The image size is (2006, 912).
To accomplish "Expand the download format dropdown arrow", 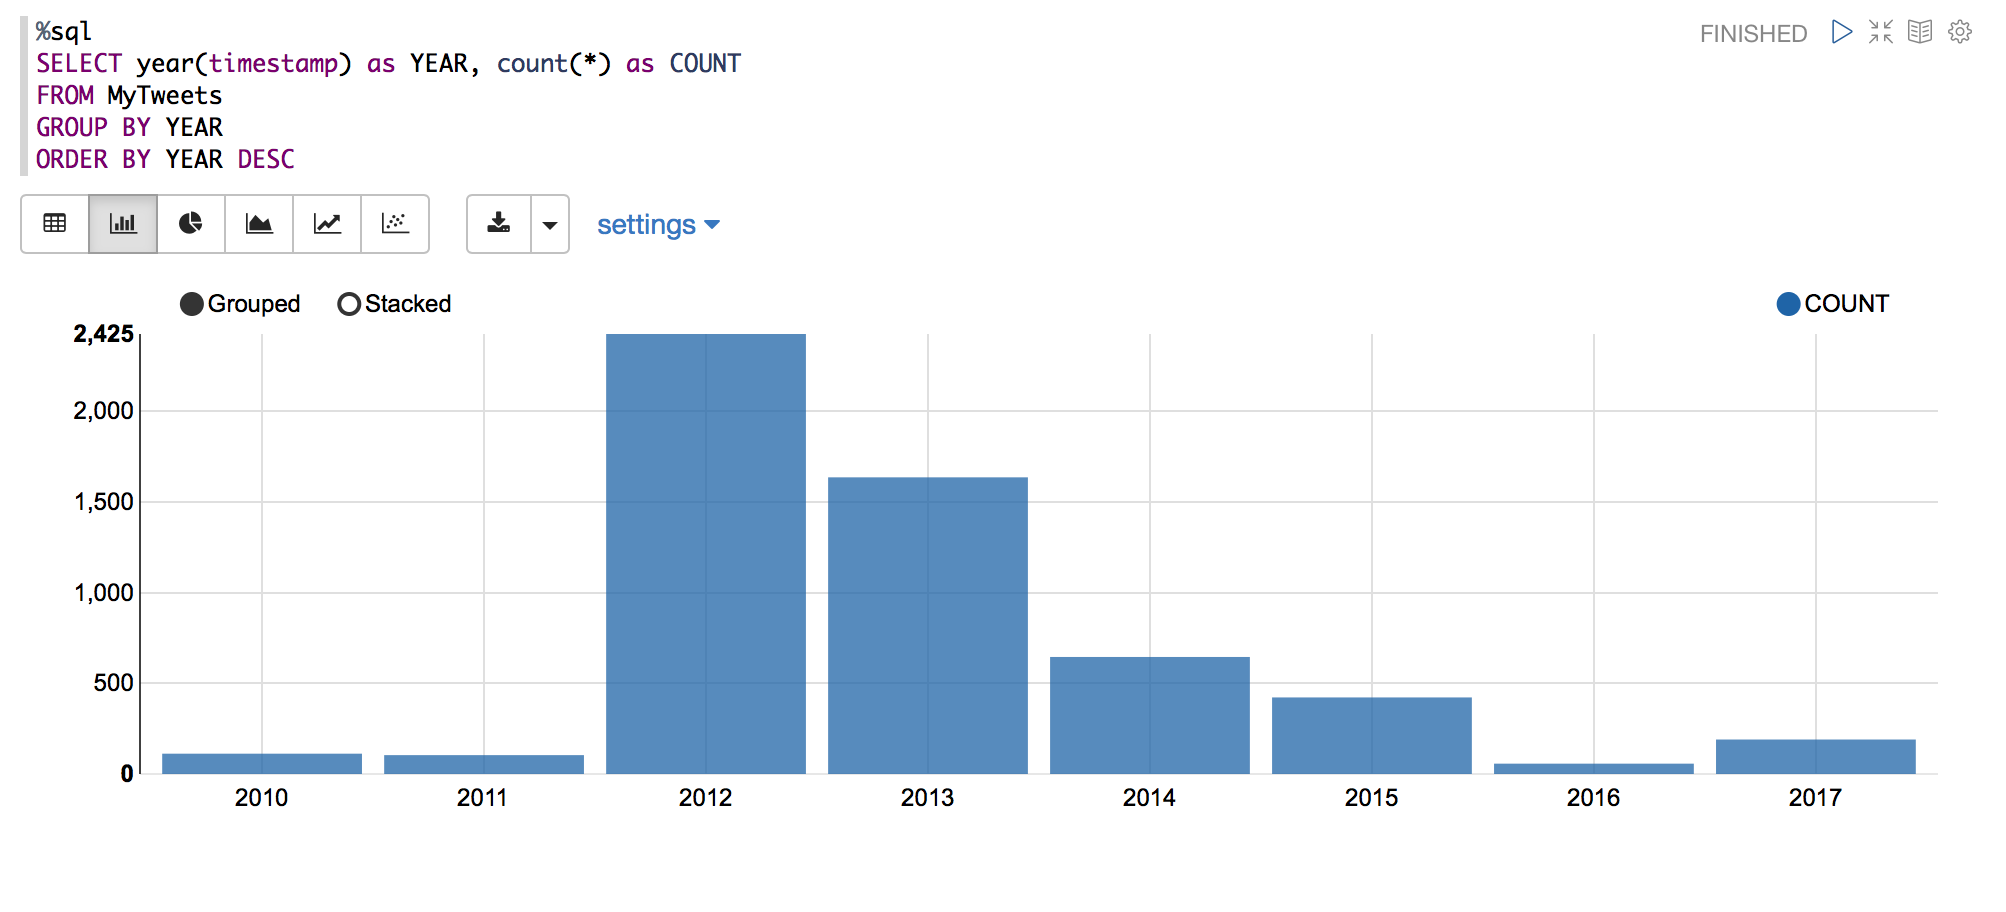I will [x=550, y=225].
